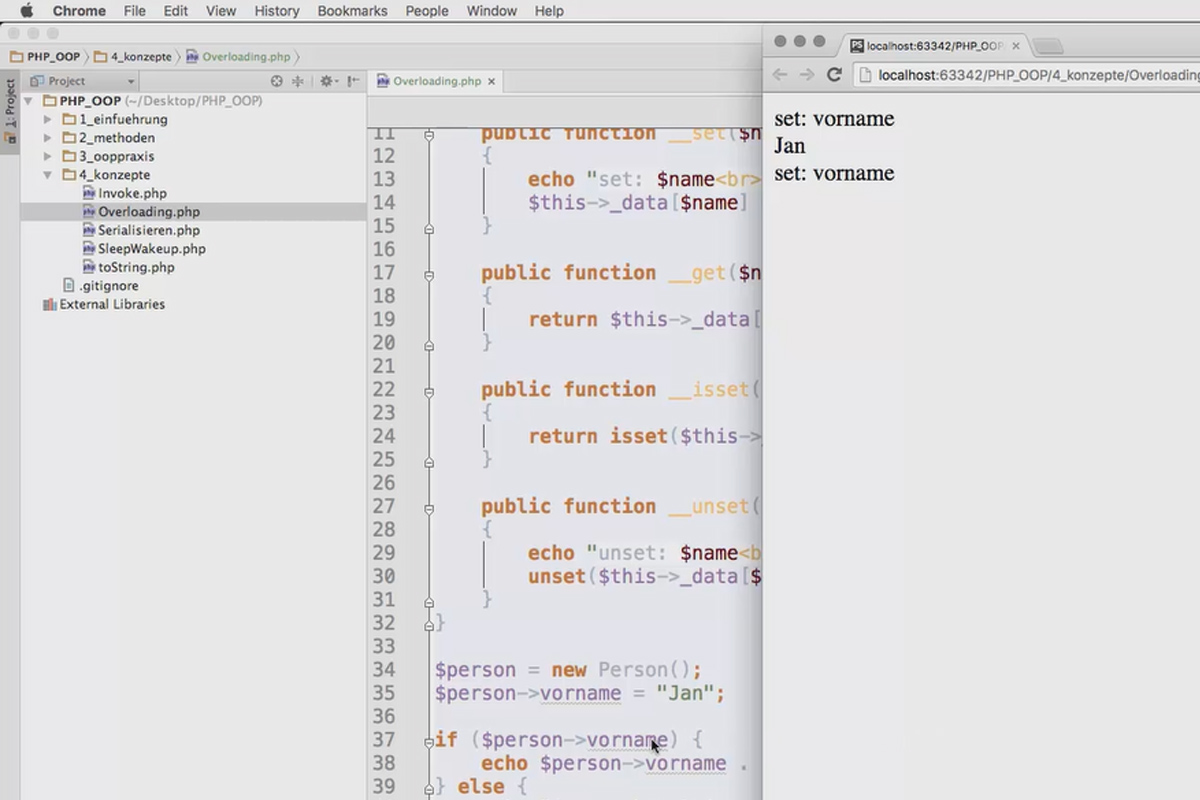Click the .gitignore file icon
This screenshot has height=800, width=1200.
69,285
